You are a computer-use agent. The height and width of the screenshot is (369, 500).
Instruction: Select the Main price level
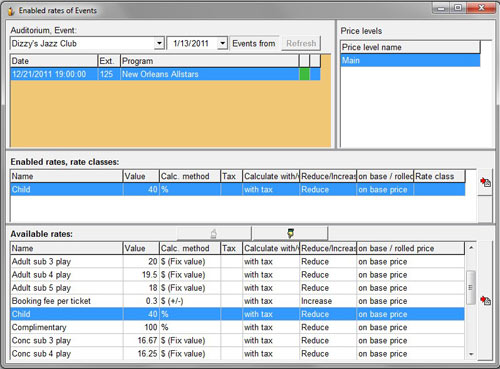coord(410,60)
